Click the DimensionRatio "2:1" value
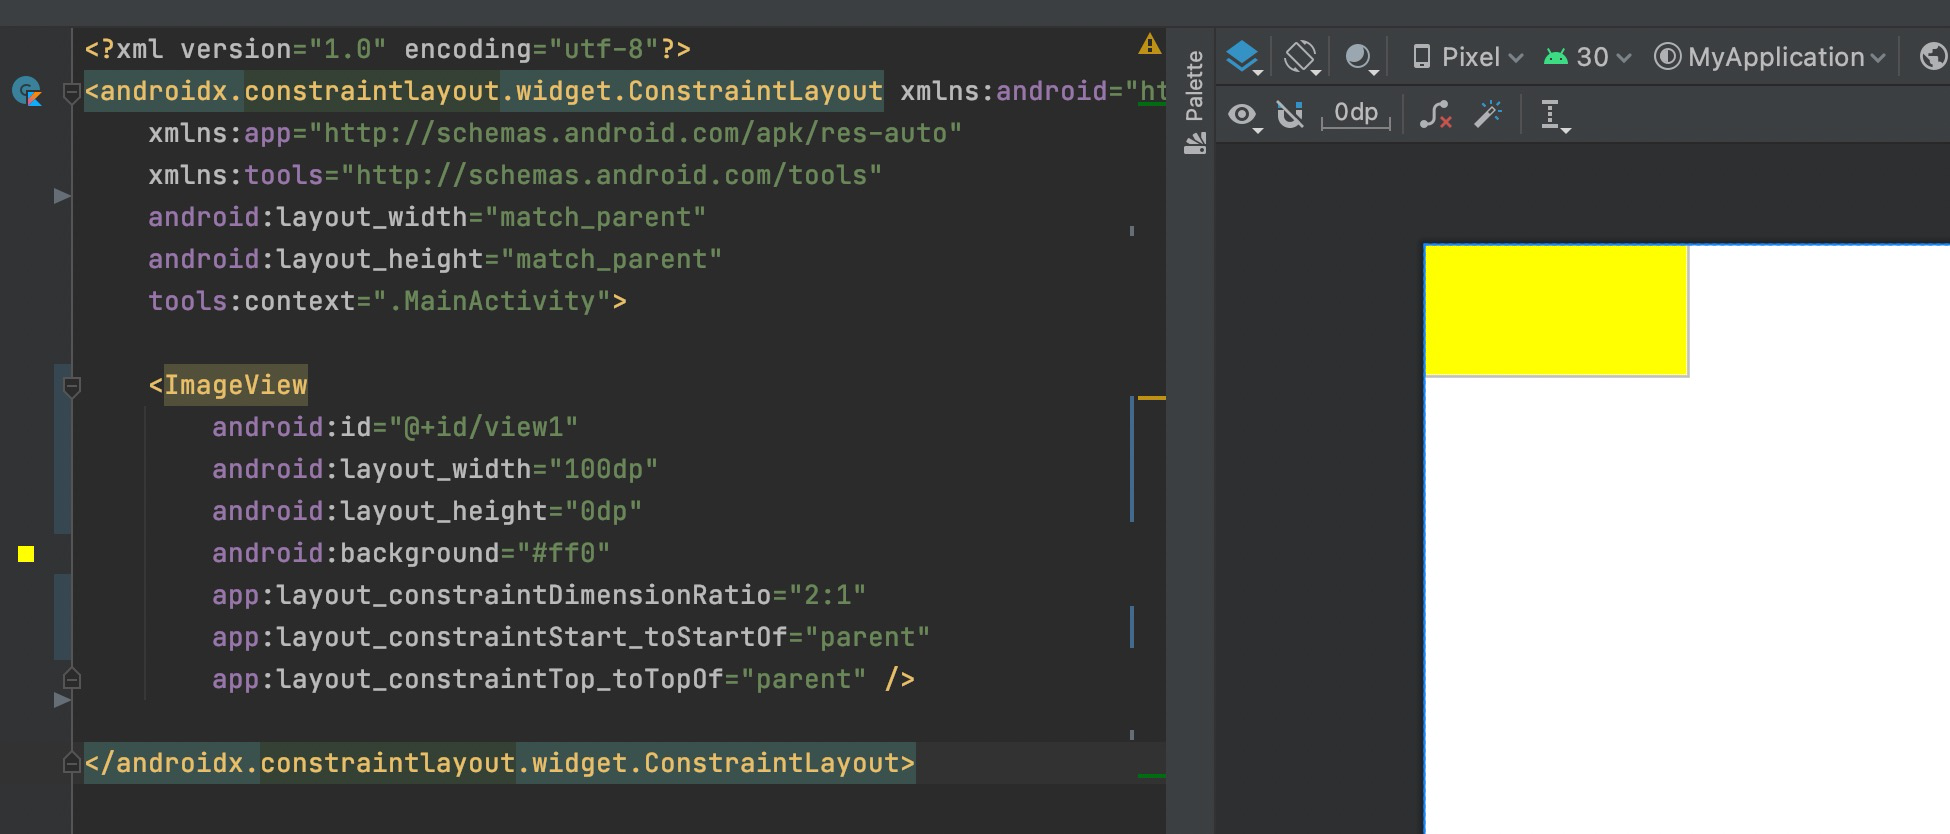This screenshot has width=1950, height=834. pos(827,595)
